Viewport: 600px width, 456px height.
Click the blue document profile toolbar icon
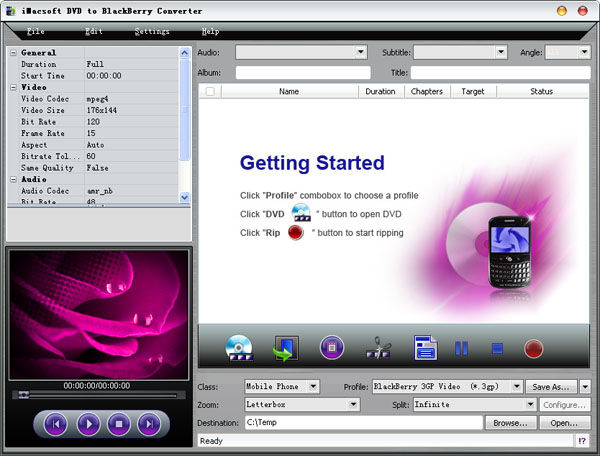pos(426,348)
